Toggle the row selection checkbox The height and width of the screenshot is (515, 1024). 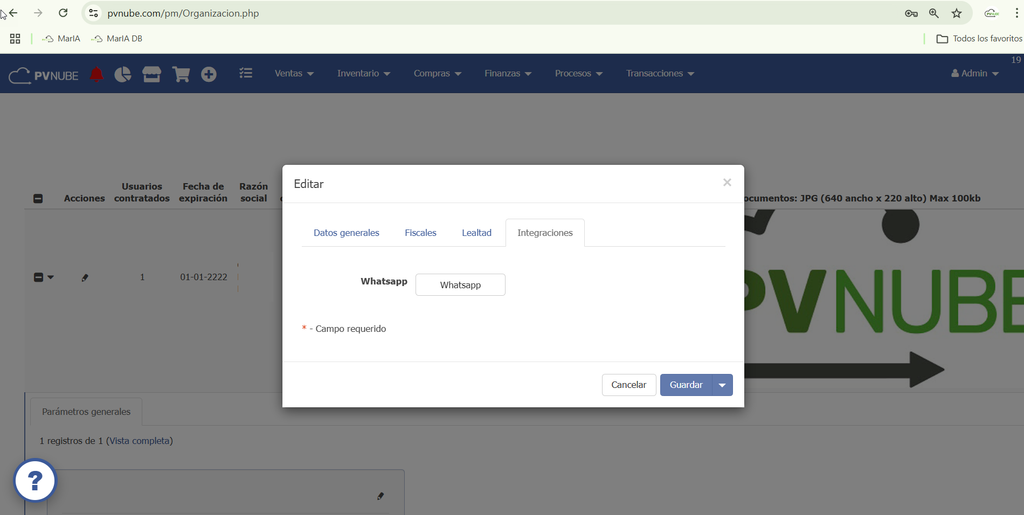pos(38,277)
